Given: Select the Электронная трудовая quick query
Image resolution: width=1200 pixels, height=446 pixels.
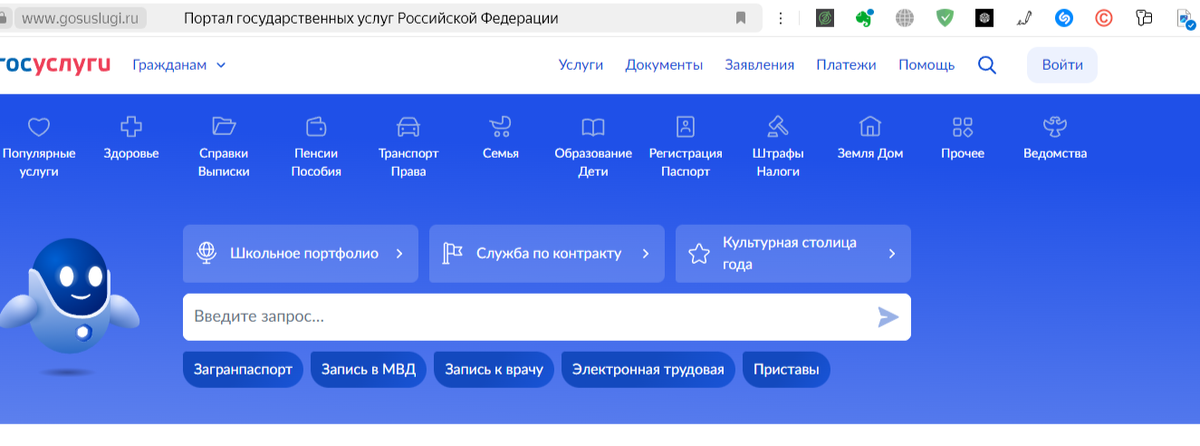Looking at the screenshot, I should (648, 370).
